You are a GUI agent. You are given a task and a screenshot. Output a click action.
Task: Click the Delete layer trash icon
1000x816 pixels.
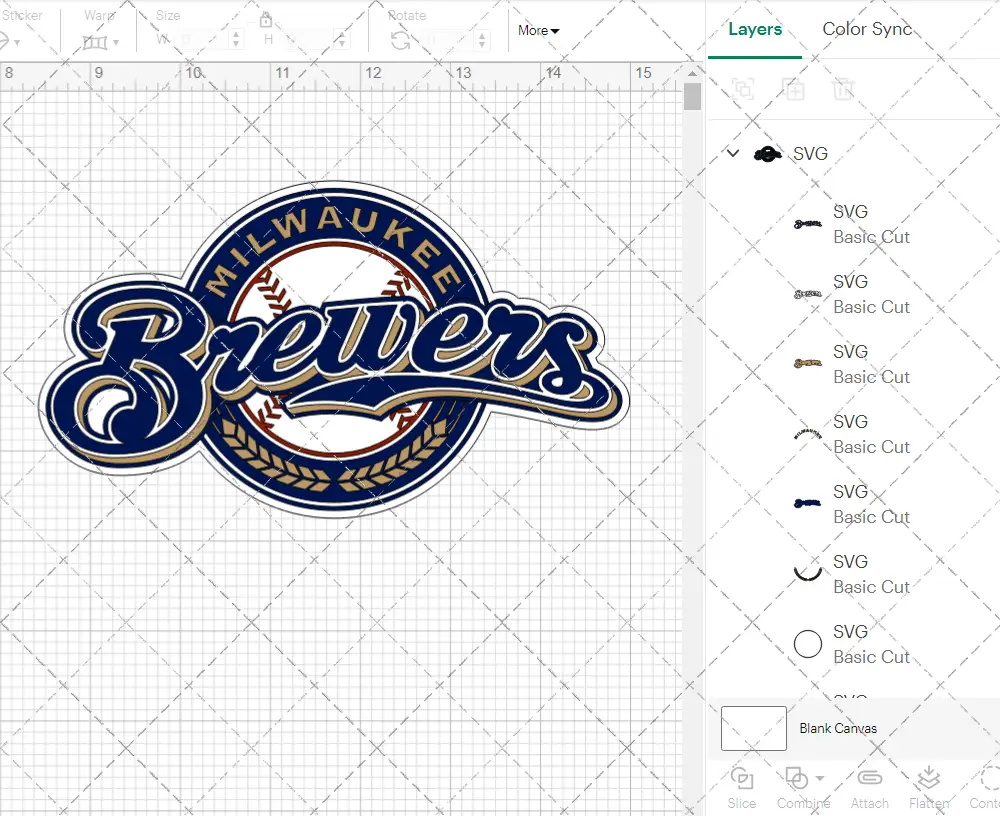[x=843, y=89]
